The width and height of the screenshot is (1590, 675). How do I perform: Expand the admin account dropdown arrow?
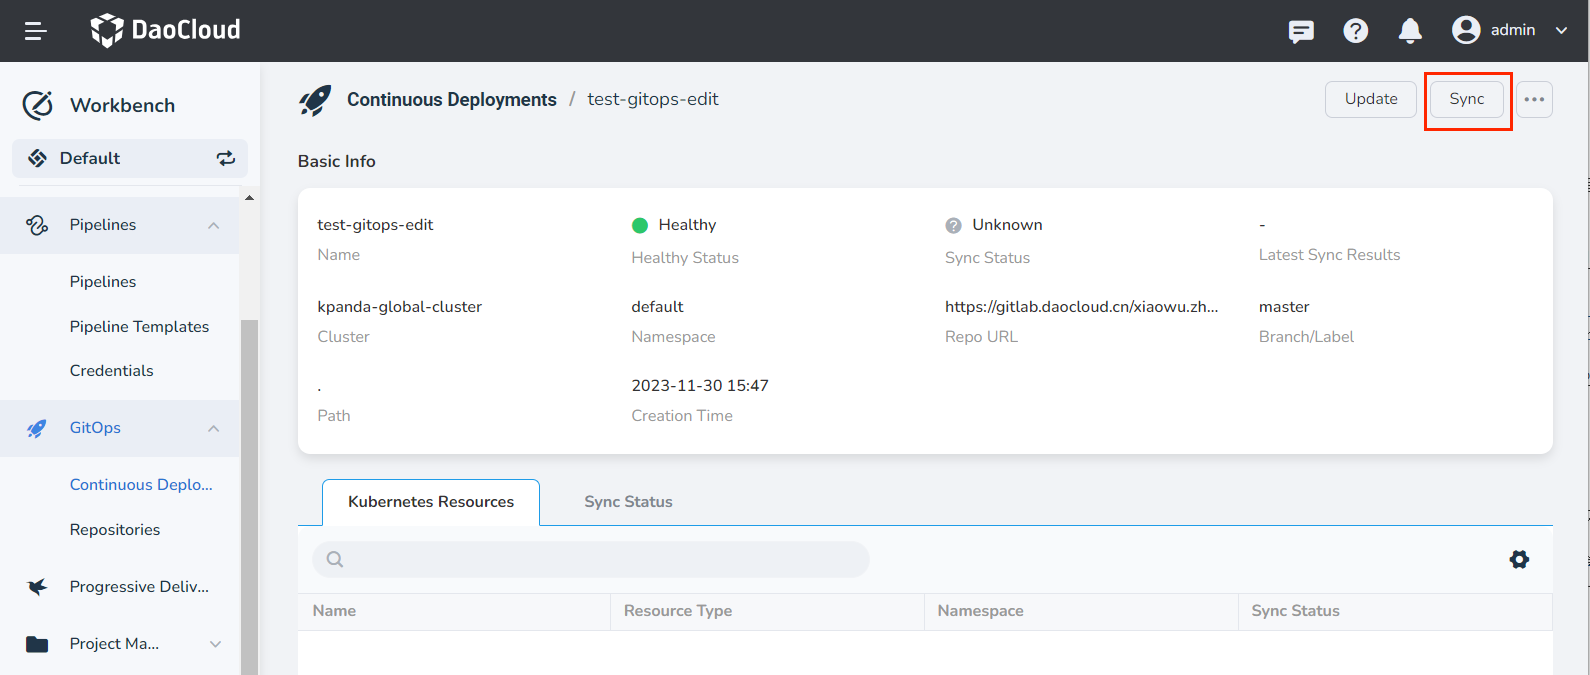[x=1561, y=31]
